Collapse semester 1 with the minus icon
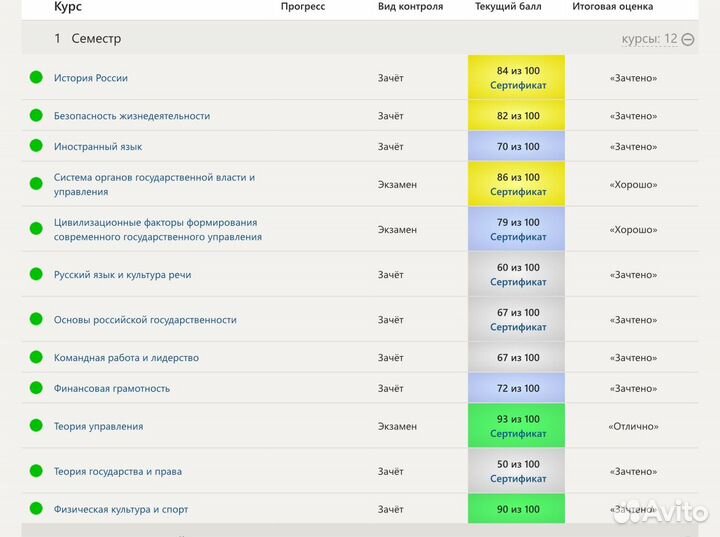This screenshot has height=537, width=720. point(688,39)
